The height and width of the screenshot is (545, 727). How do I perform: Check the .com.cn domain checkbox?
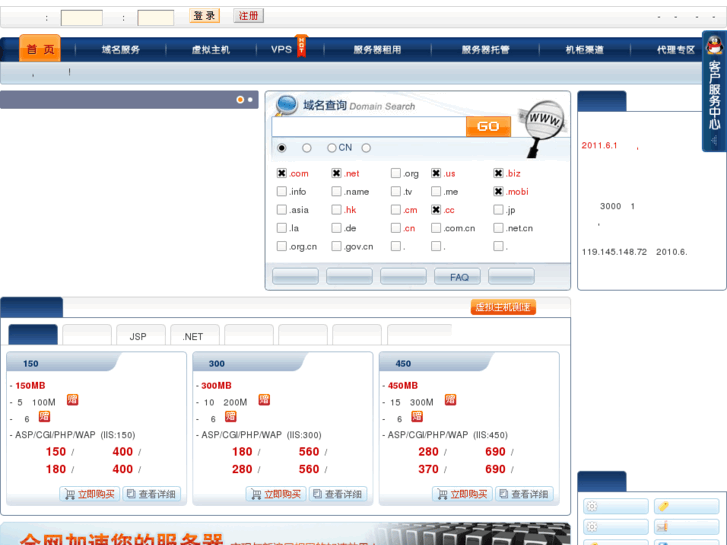436,228
